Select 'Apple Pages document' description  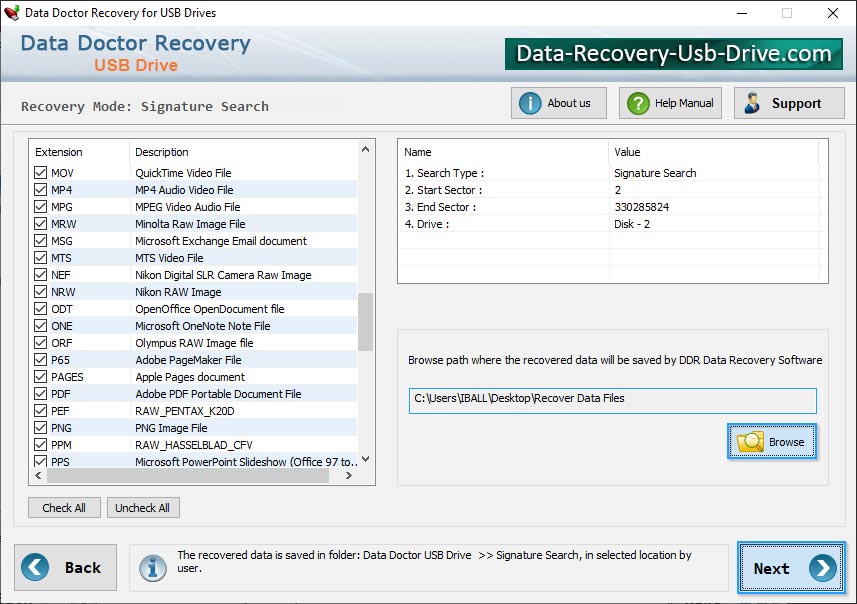190,377
